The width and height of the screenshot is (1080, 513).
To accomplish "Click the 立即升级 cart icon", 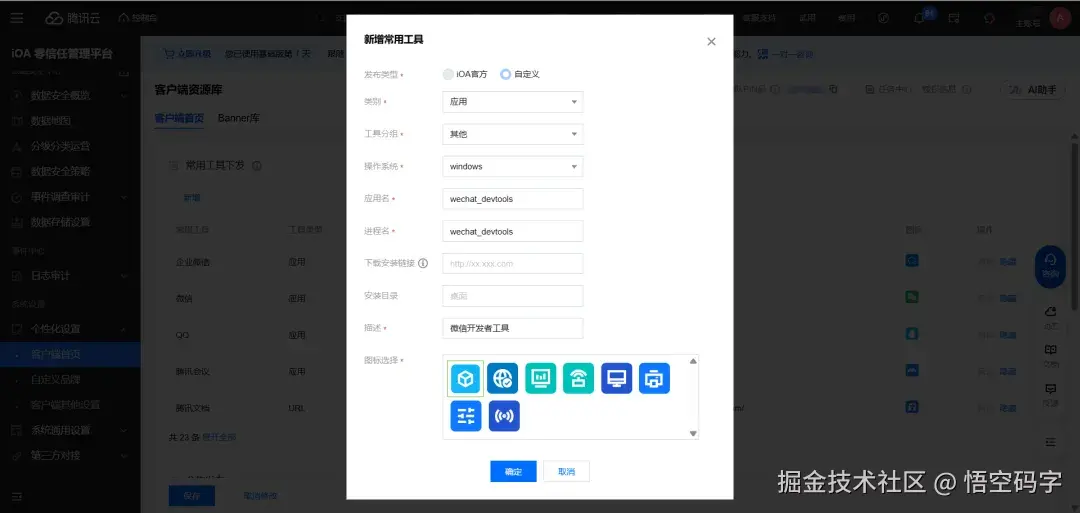I will 169,54.
